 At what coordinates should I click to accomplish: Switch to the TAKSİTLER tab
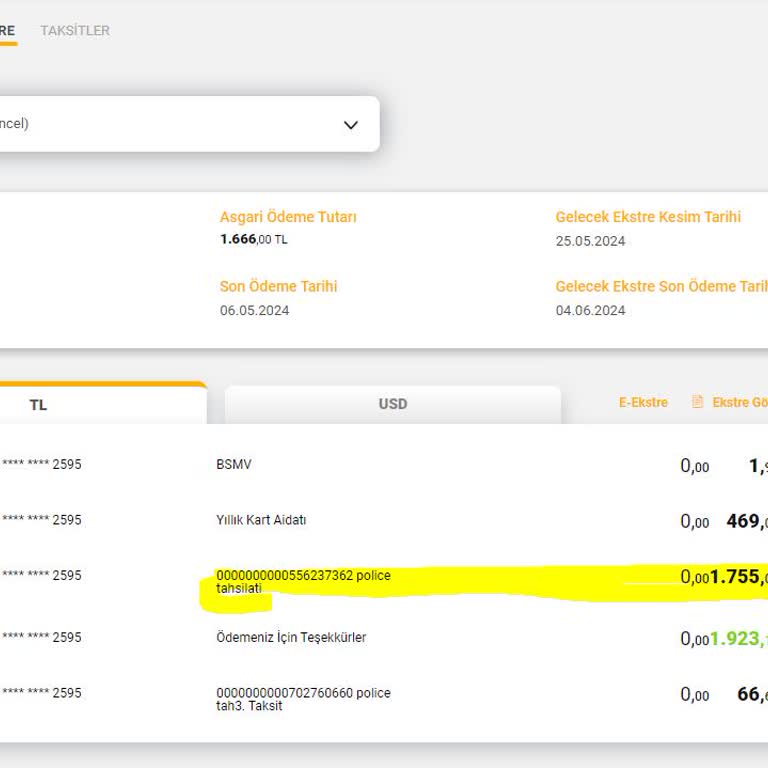point(75,31)
